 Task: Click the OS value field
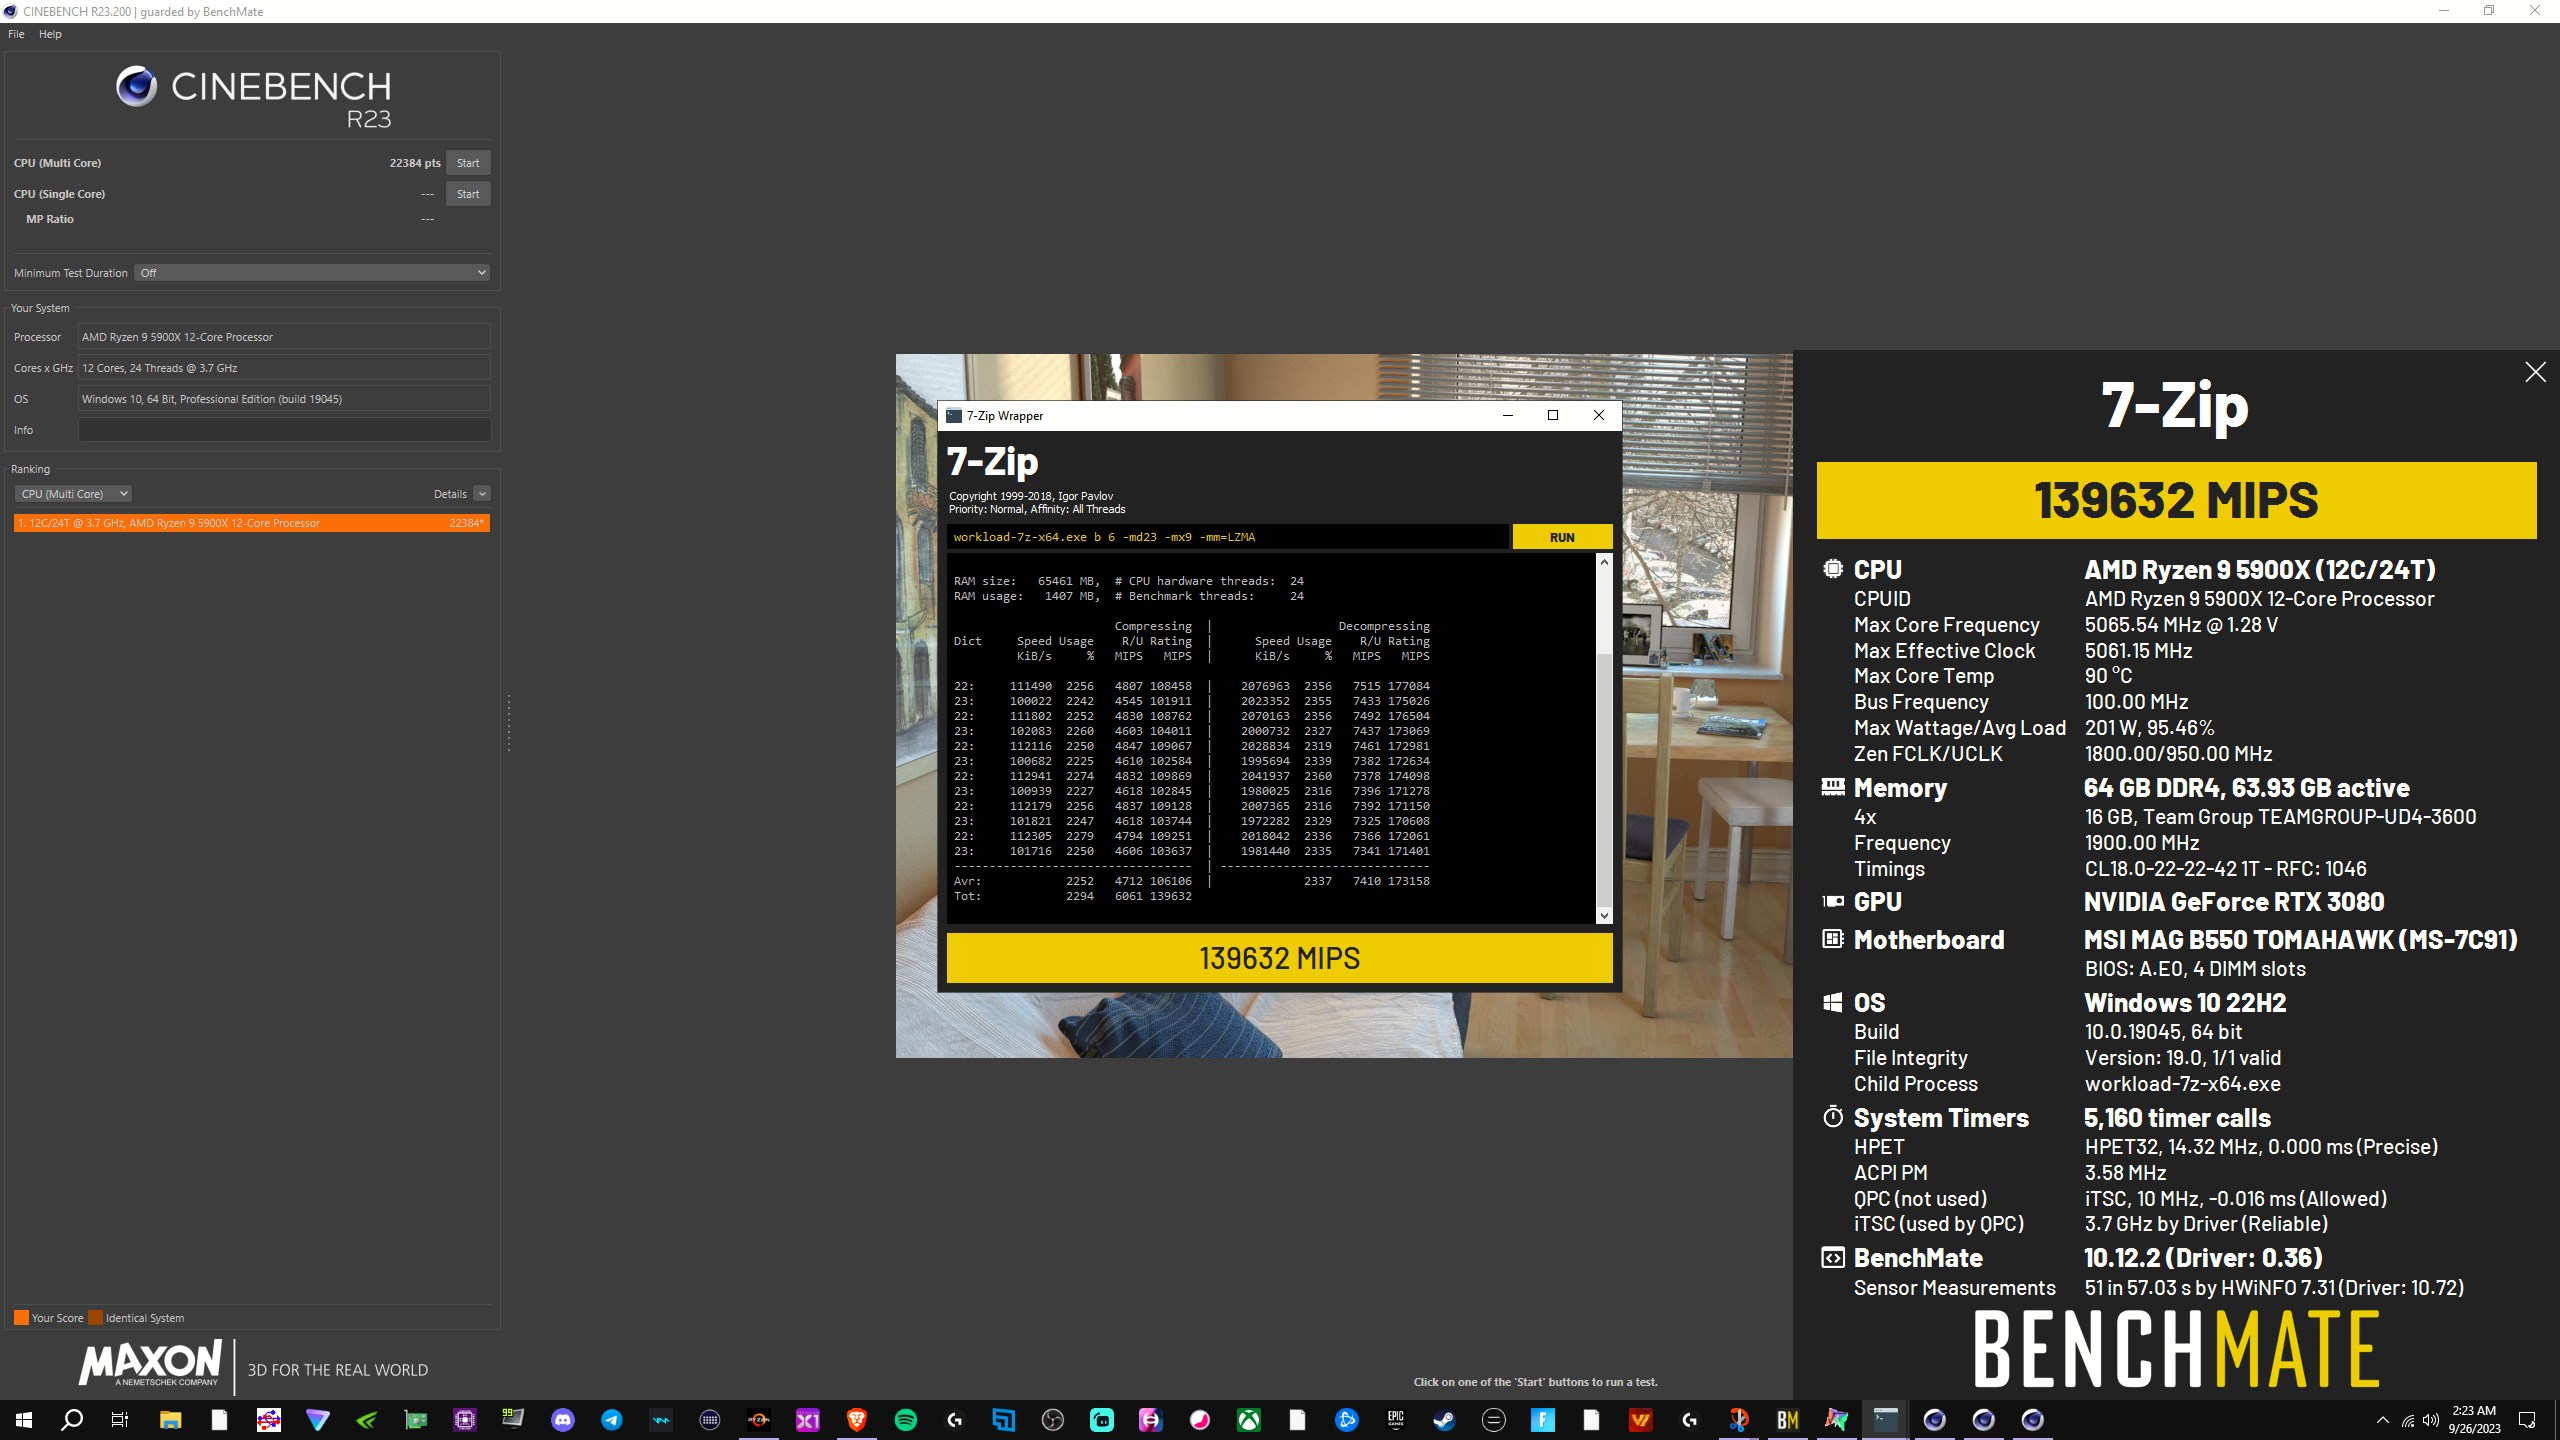coord(284,399)
